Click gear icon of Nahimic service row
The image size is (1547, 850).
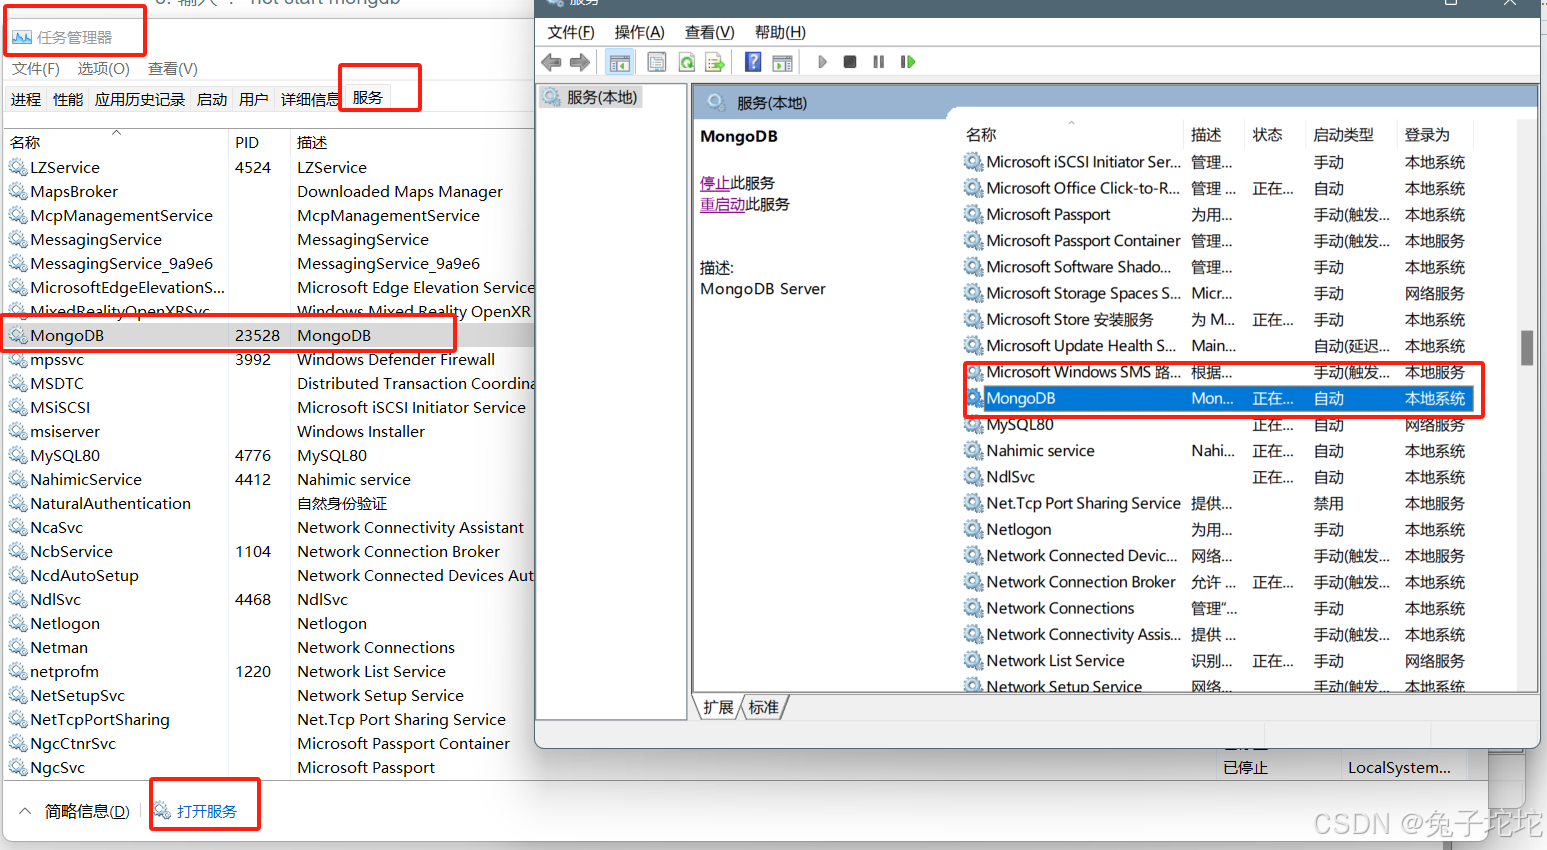974,450
